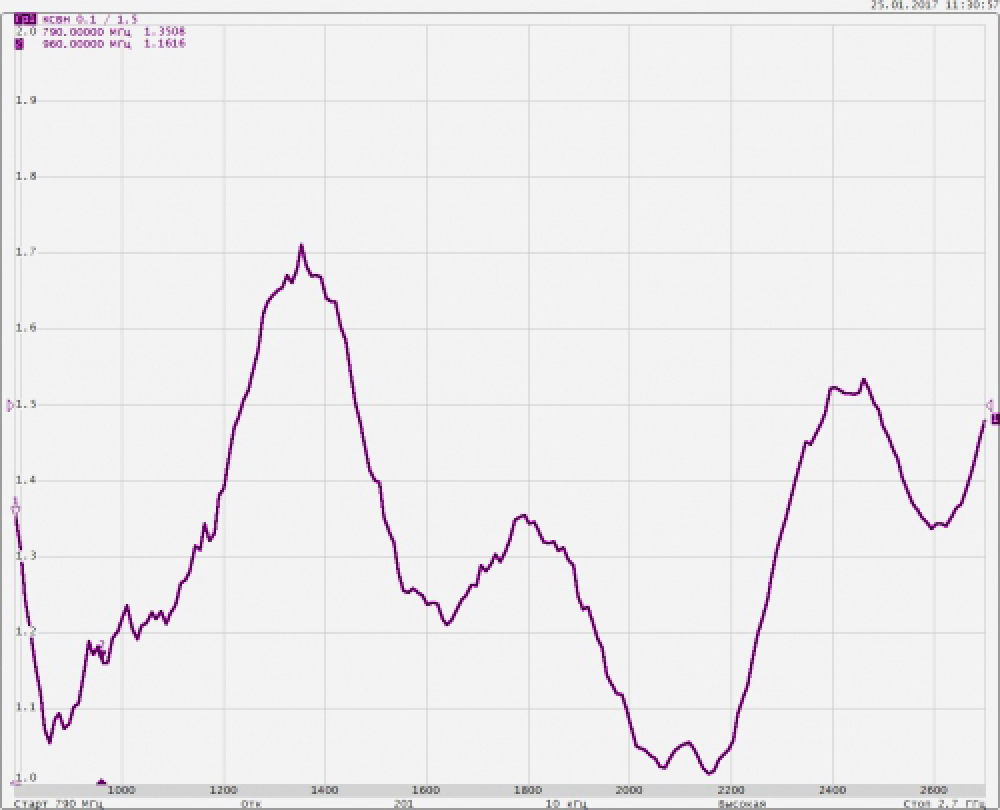Select the marker 2 readout 960.00000 МГц
The width and height of the screenshot is (1000, 810).
click(x=87, y=44)
